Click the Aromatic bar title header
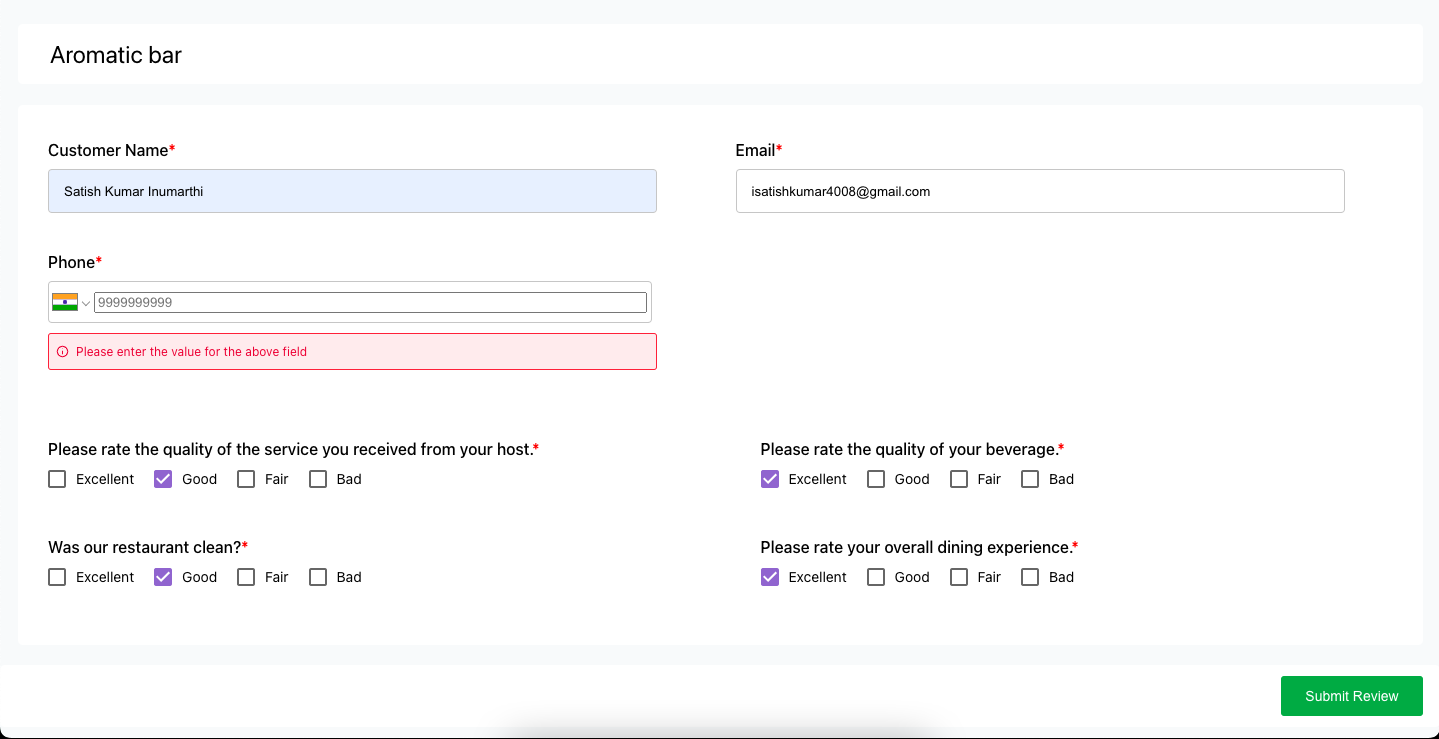 click(116, 55)
